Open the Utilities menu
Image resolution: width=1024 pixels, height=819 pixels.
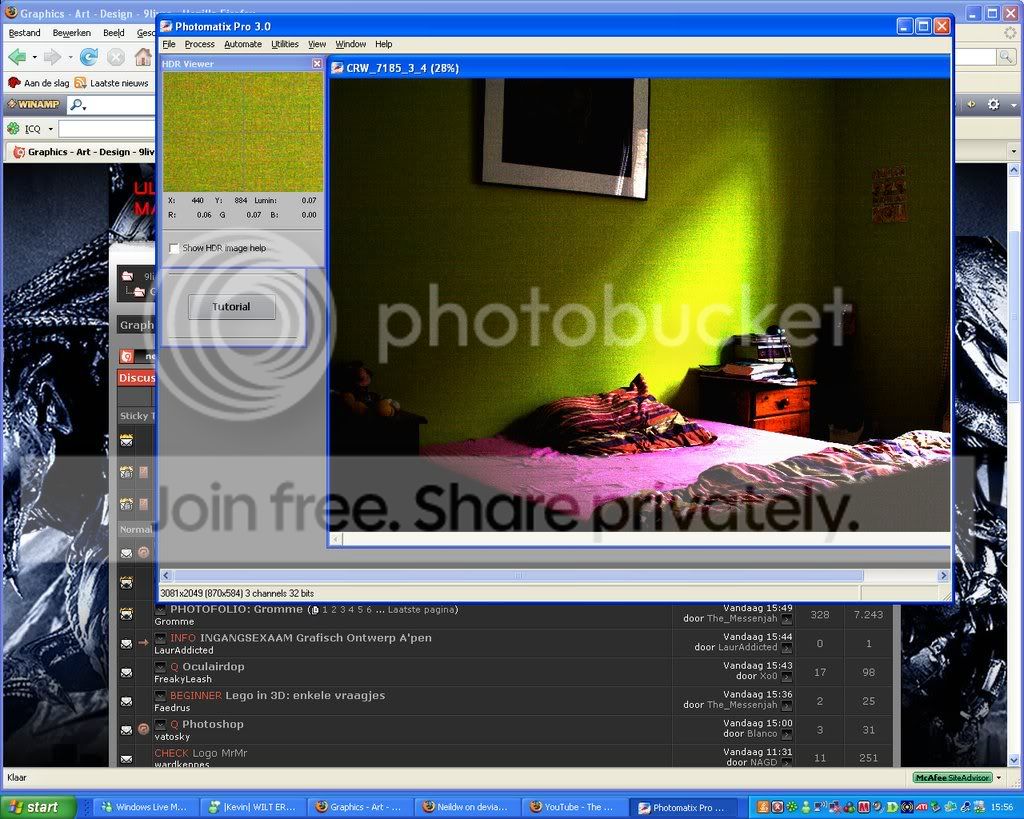[285, 44]
